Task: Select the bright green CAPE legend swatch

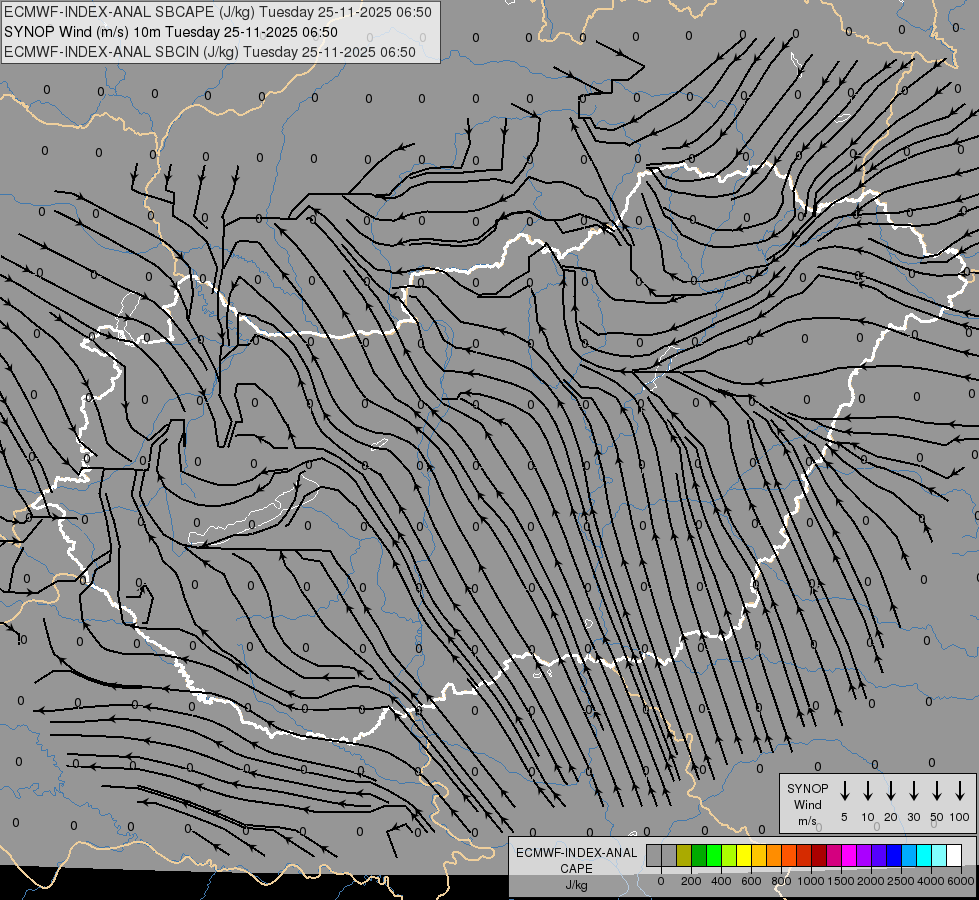Action: (x=714, y=855)
